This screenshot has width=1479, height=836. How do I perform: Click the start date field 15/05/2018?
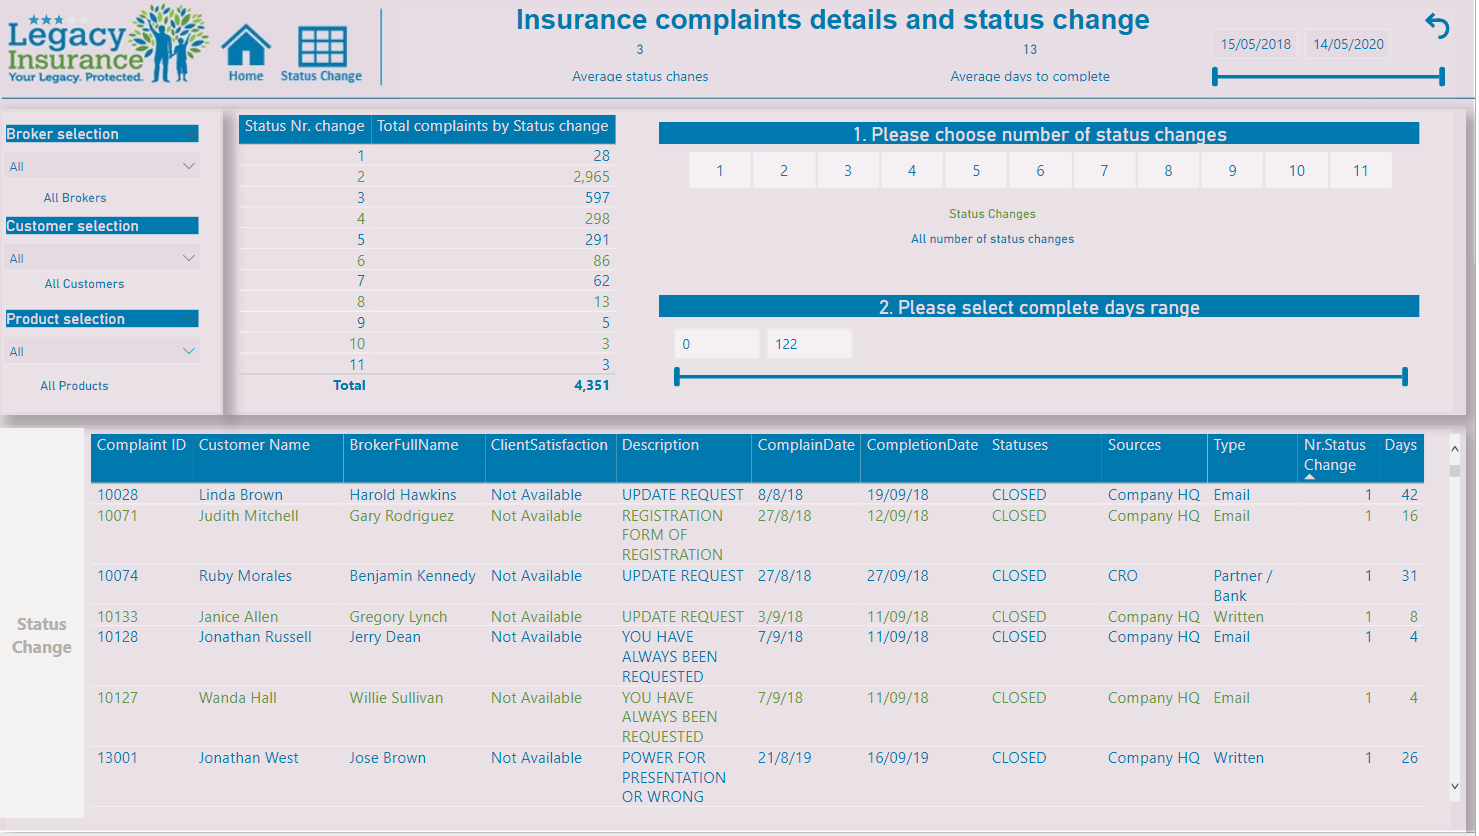(1256, 44)
